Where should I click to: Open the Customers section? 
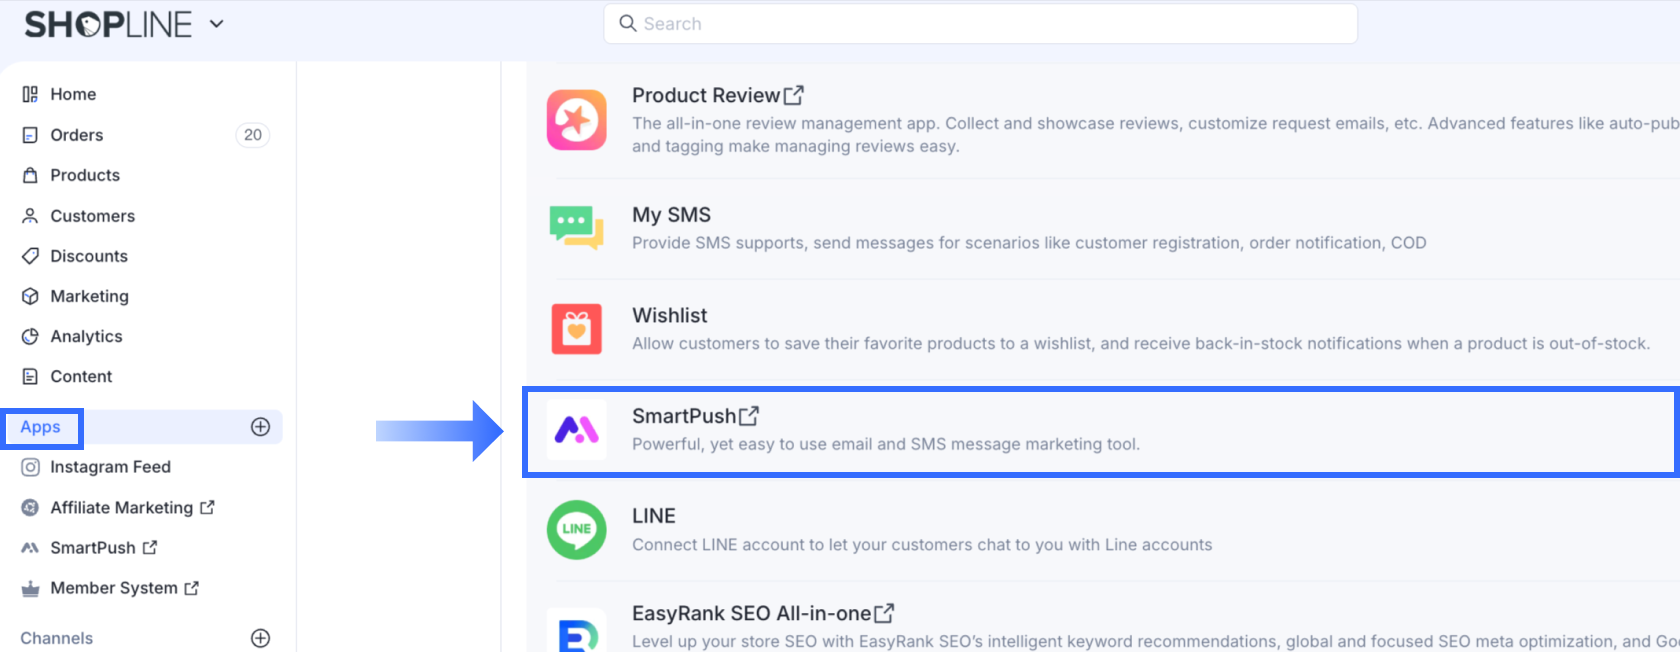[x=92, y=216]
